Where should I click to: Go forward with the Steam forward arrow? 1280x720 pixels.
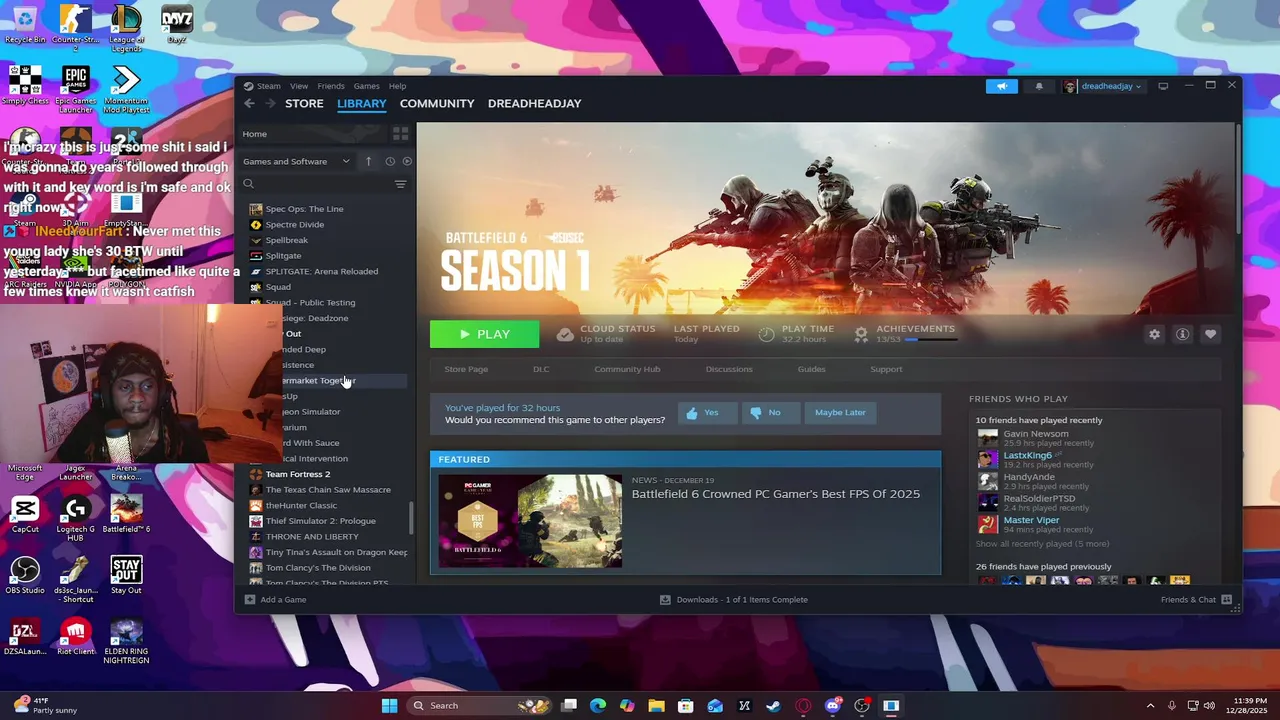pos(270,104)
